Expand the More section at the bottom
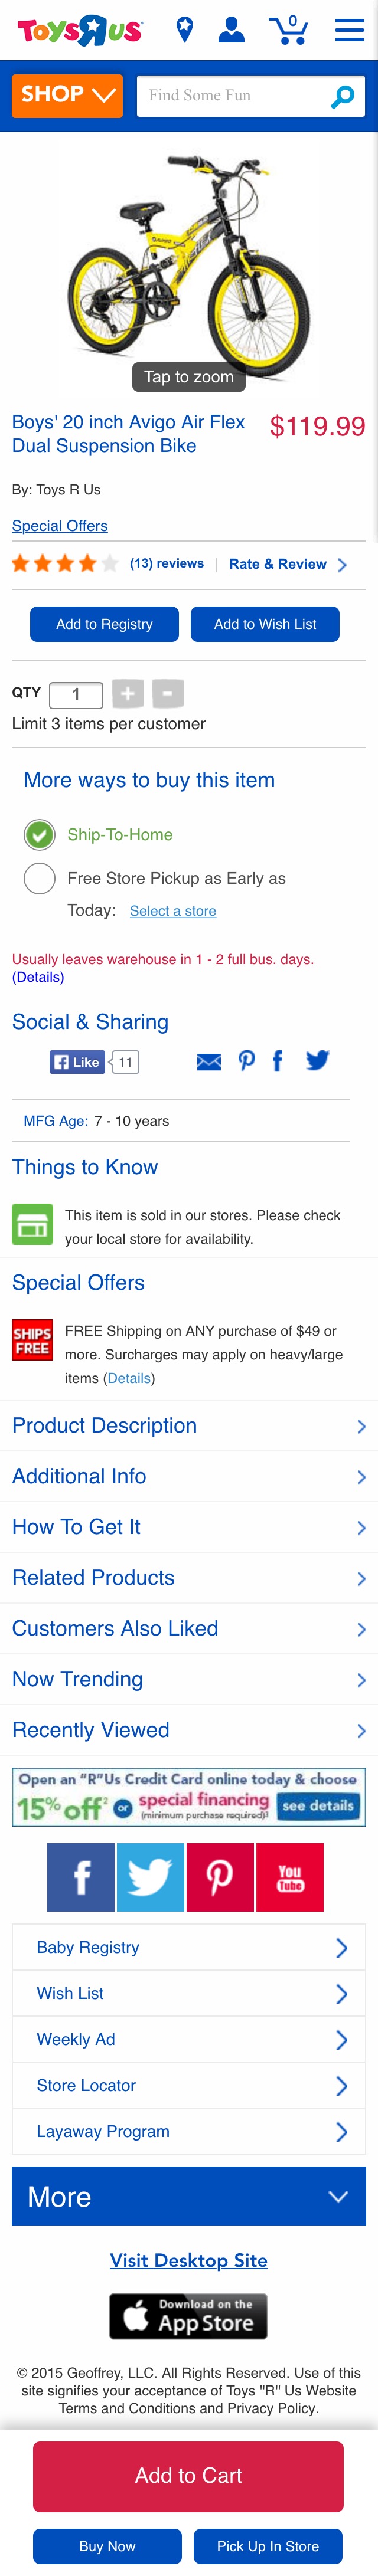This screenshot has height=2576, width=378. (x=188, y=2197)
